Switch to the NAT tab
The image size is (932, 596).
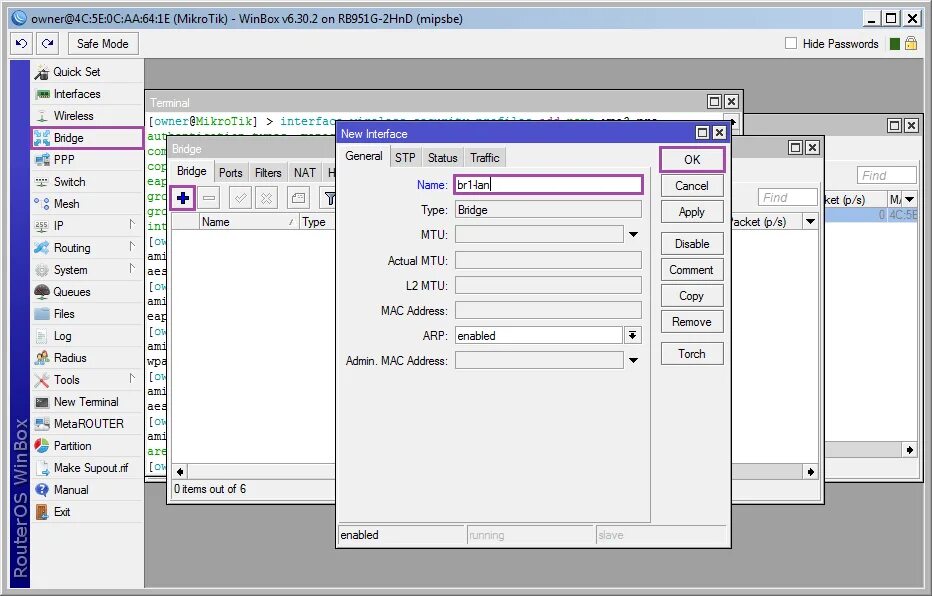[305, 172]
